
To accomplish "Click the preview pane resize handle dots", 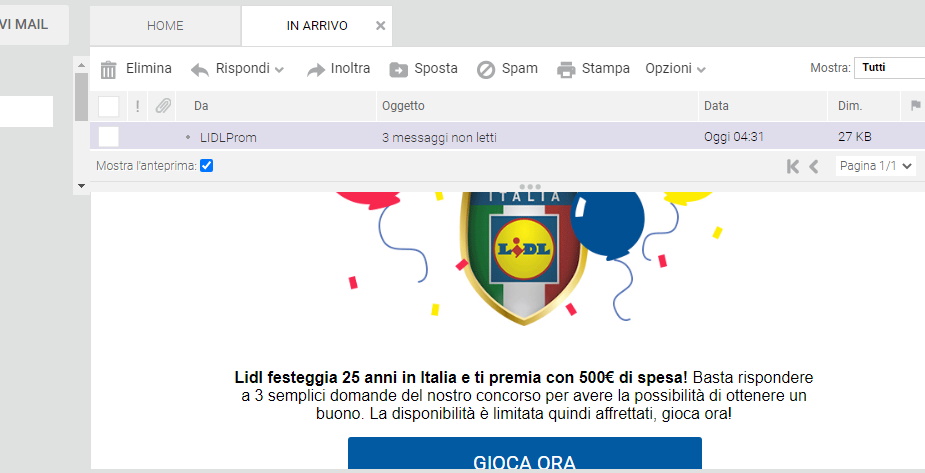I will click(530, 187).
